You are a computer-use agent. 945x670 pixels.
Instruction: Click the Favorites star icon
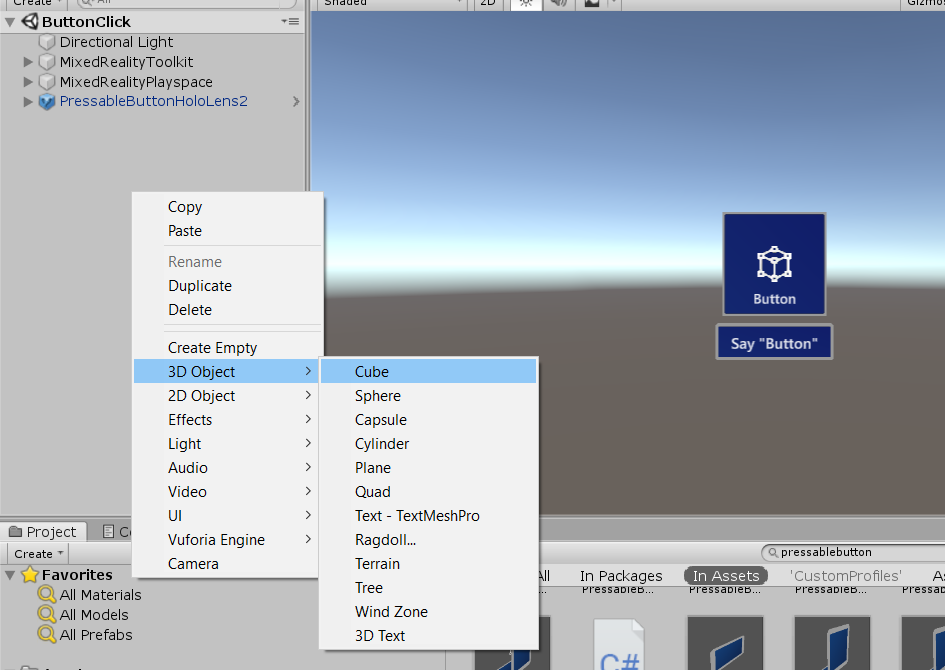(x=30, y=575)
